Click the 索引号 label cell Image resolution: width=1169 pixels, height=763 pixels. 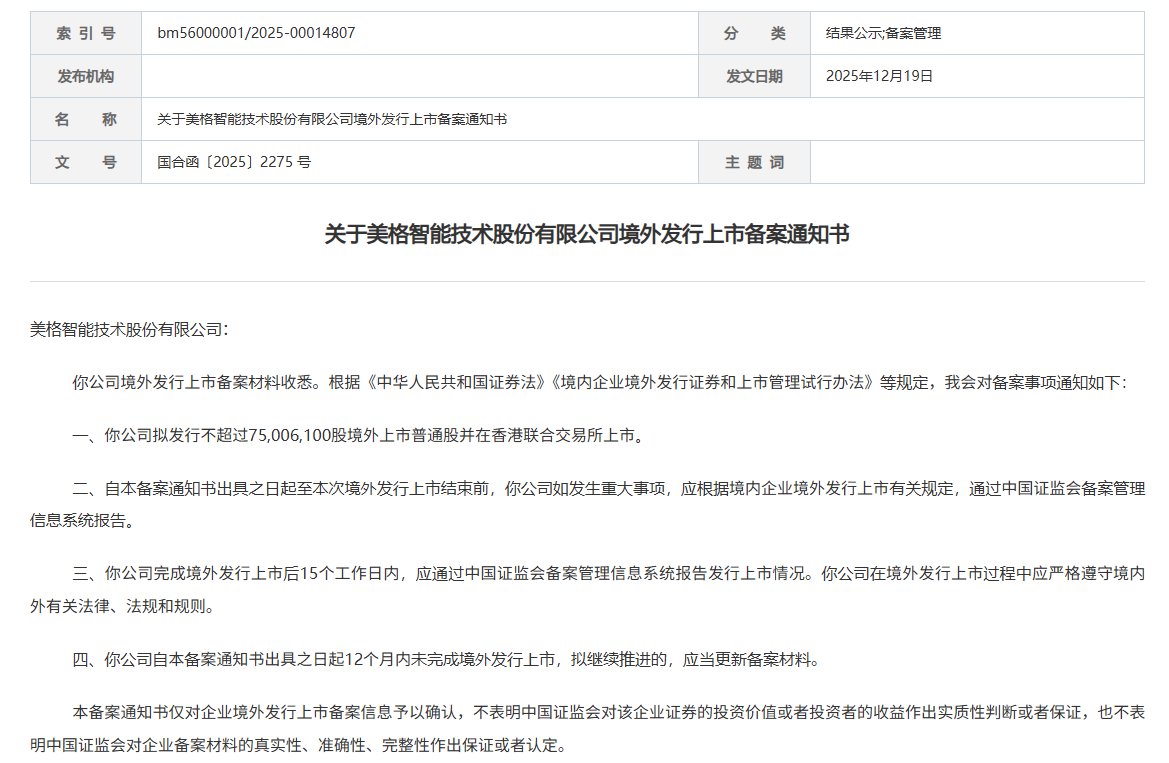tap(85, 32)
